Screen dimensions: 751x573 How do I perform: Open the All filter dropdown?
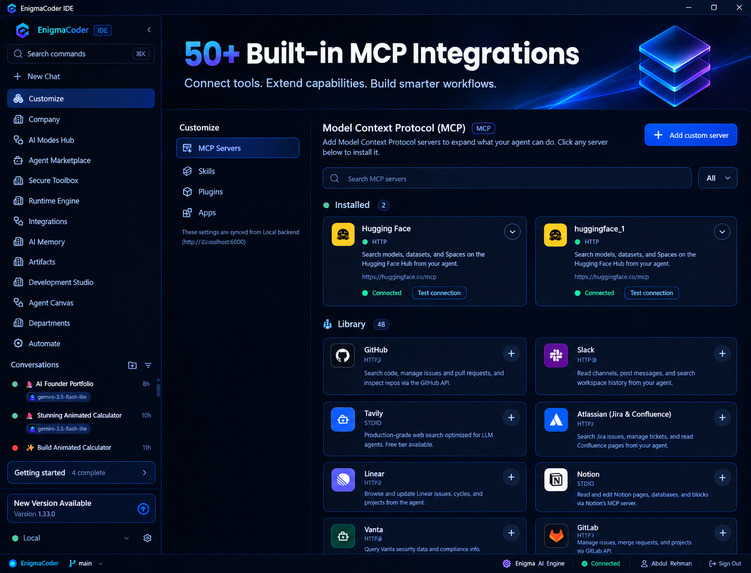point(717,178)
